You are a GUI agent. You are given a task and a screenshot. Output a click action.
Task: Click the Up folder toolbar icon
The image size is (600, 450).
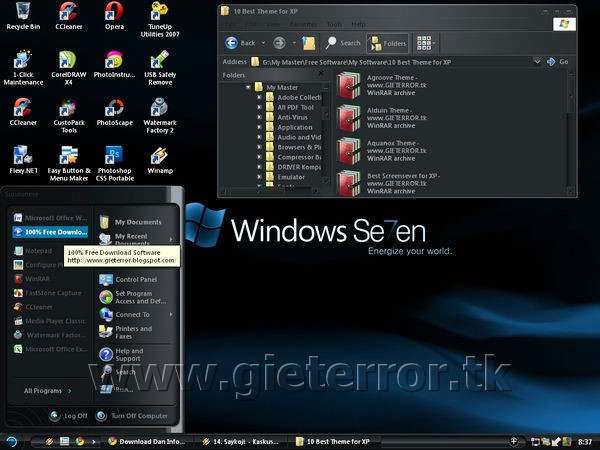[x=309, y=43]
